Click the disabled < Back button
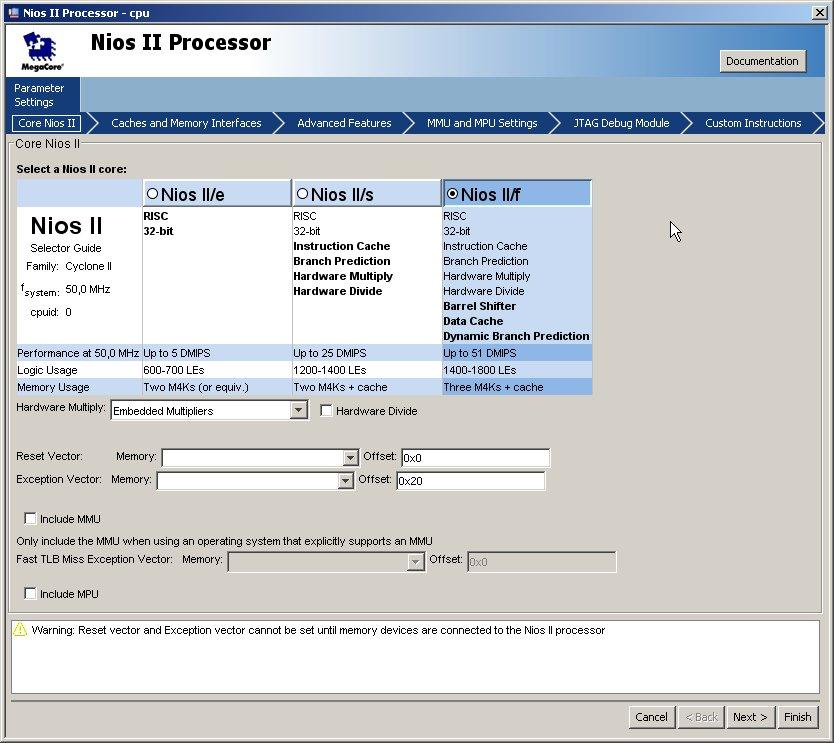The height and width of the screenshot is (743, 834). (702, 717)
